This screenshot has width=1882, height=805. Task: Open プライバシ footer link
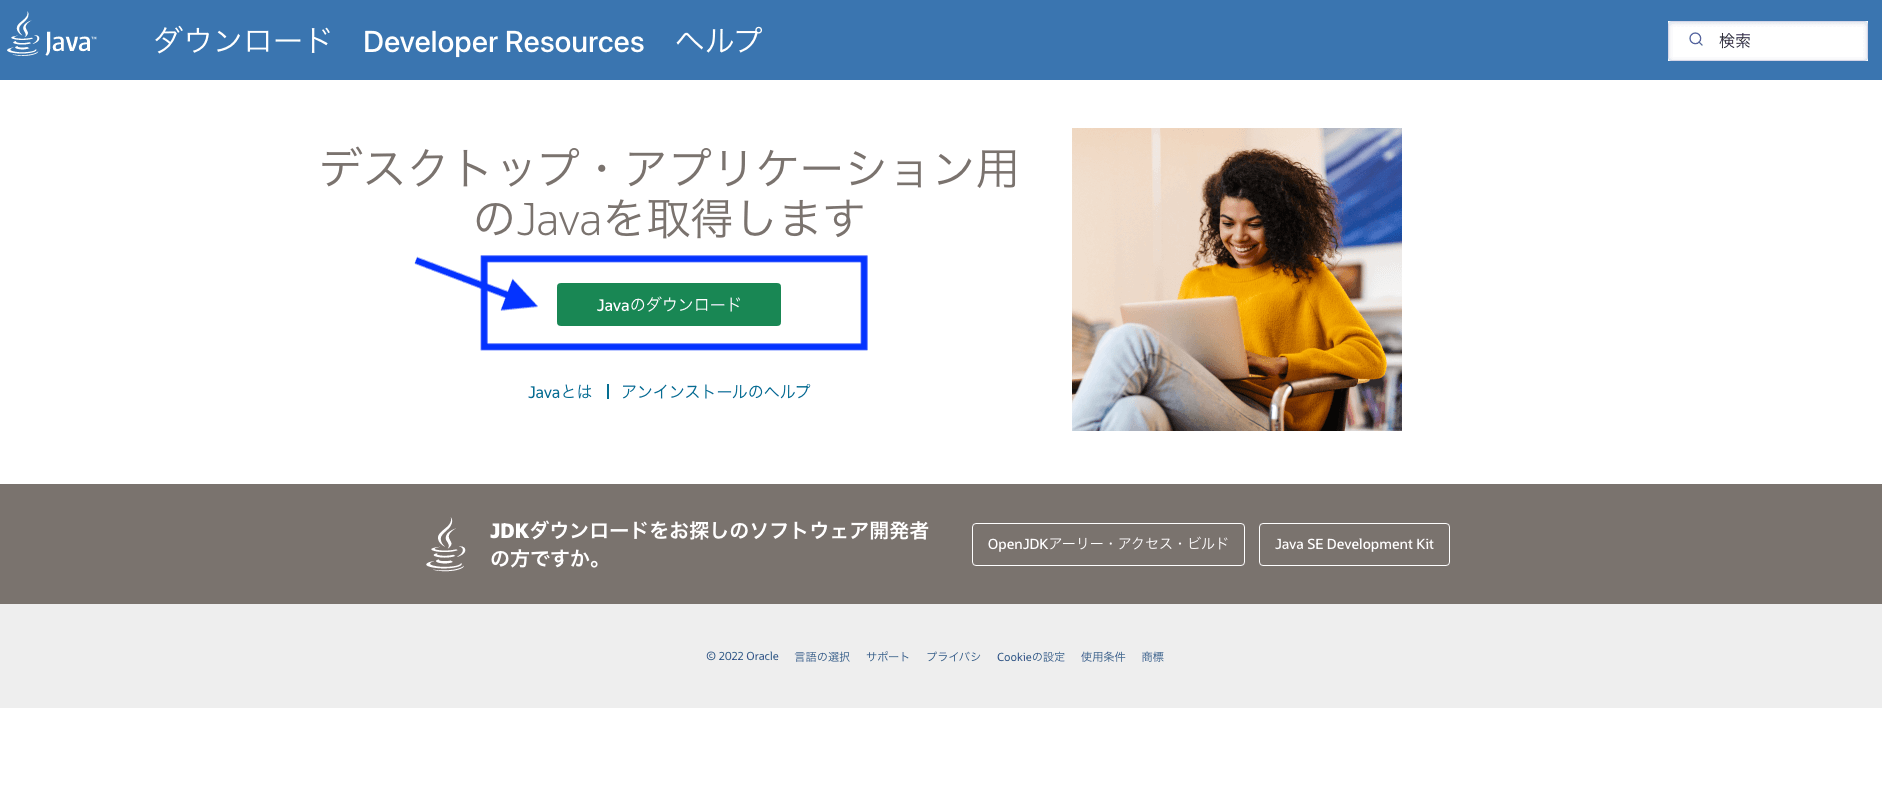pos(953,657)
